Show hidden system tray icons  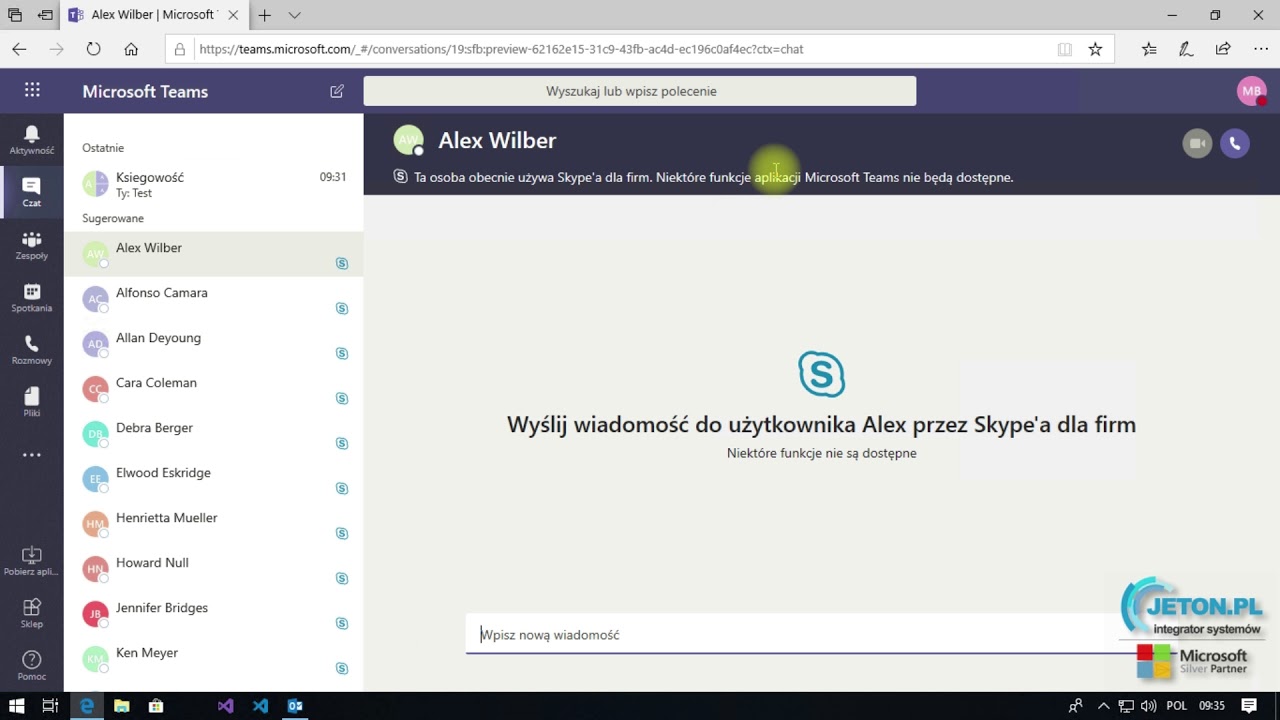tap(1103, 706)
